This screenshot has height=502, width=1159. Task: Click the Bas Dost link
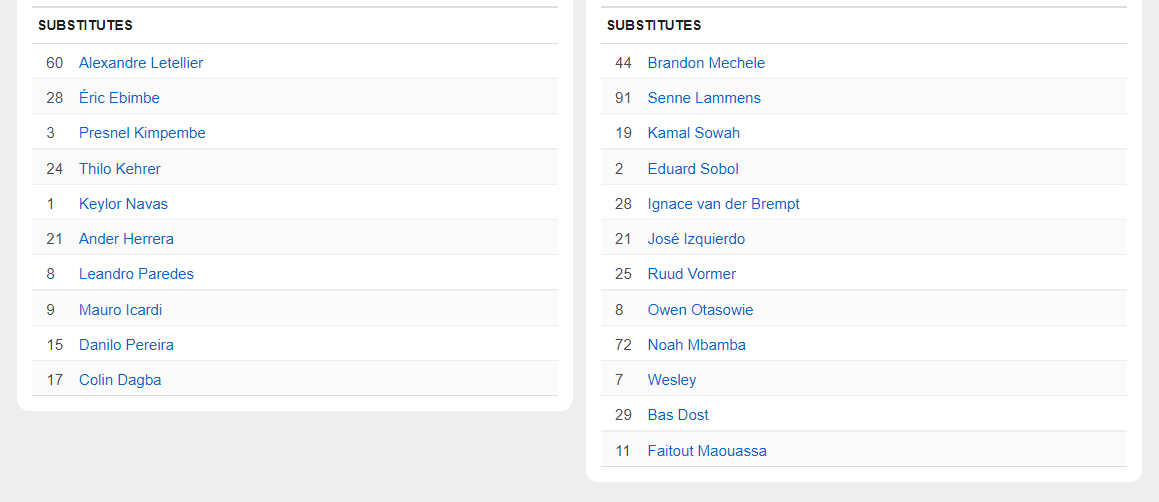point(678,415)
